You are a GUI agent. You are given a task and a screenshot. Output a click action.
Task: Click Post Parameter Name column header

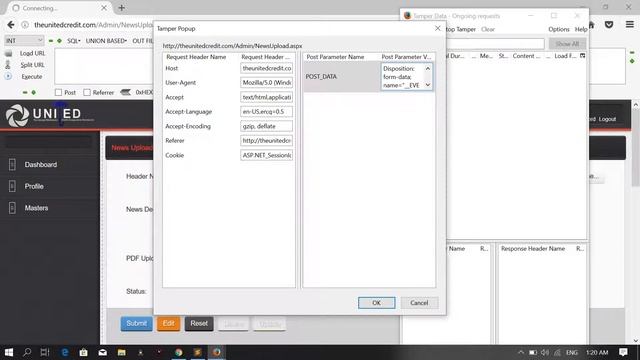(x=335, y=57)
